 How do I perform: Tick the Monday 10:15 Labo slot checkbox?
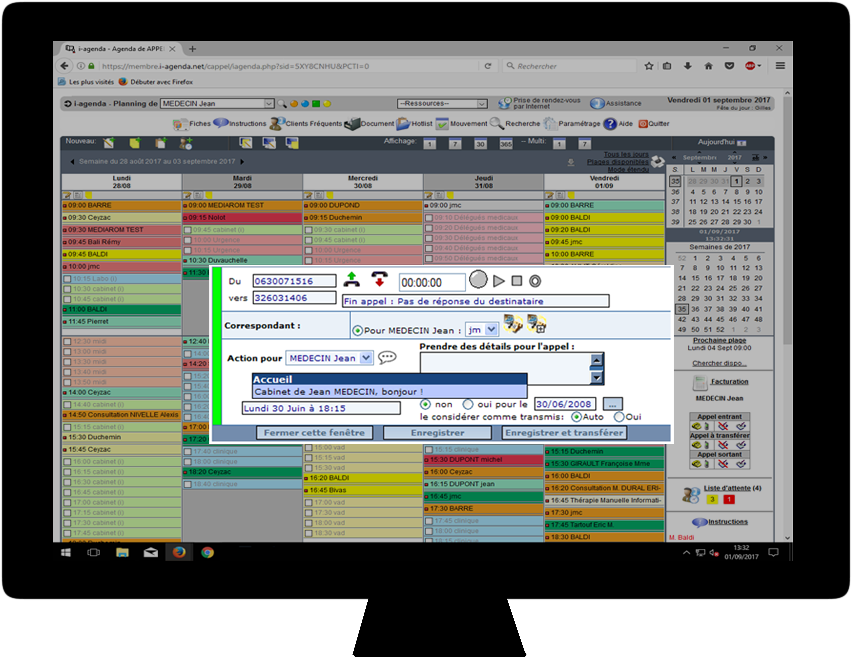(67, 279)
